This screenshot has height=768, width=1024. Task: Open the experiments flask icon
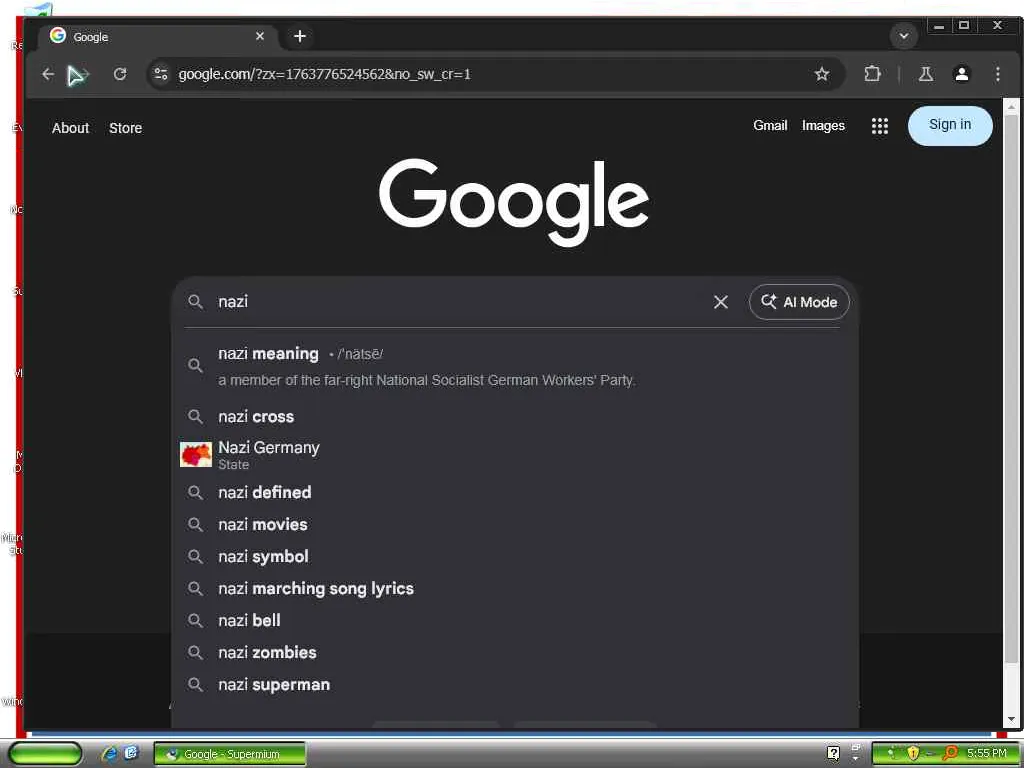click(925, 74)
